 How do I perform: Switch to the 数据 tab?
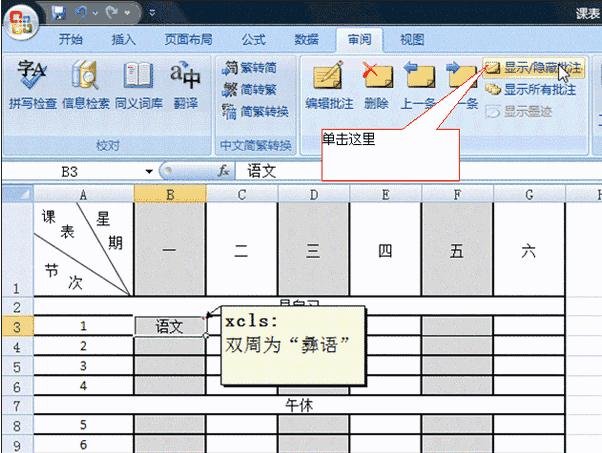(306, 39)
